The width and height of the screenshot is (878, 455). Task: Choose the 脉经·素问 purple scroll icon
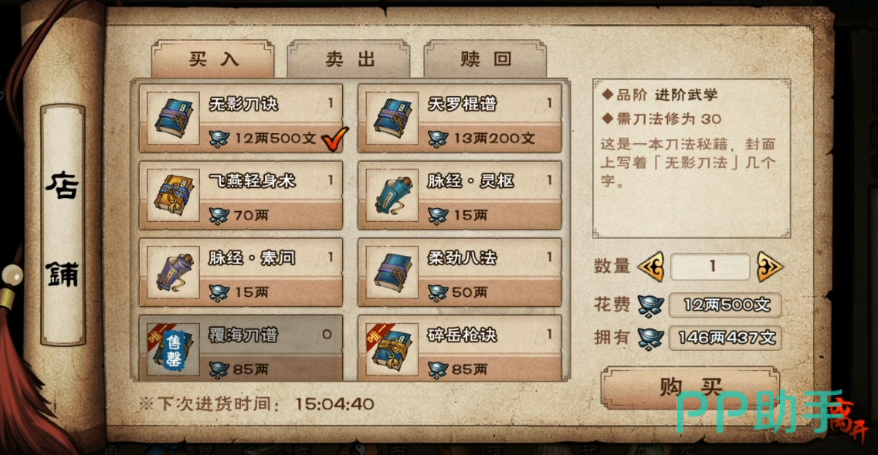tap(174, 273)
